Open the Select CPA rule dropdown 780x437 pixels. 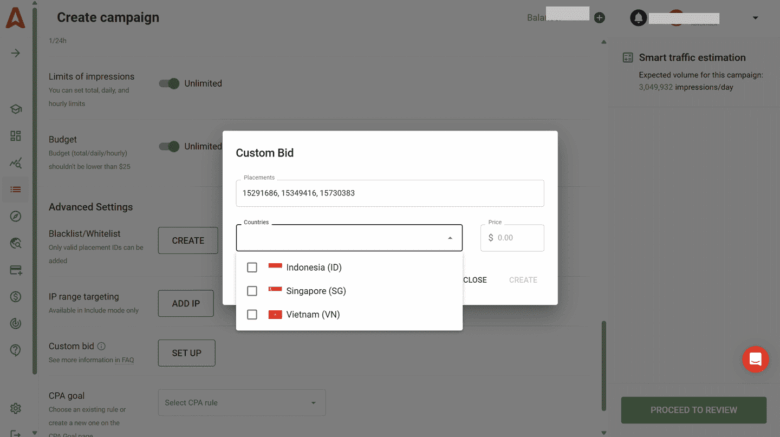click(x=241, y=403)
